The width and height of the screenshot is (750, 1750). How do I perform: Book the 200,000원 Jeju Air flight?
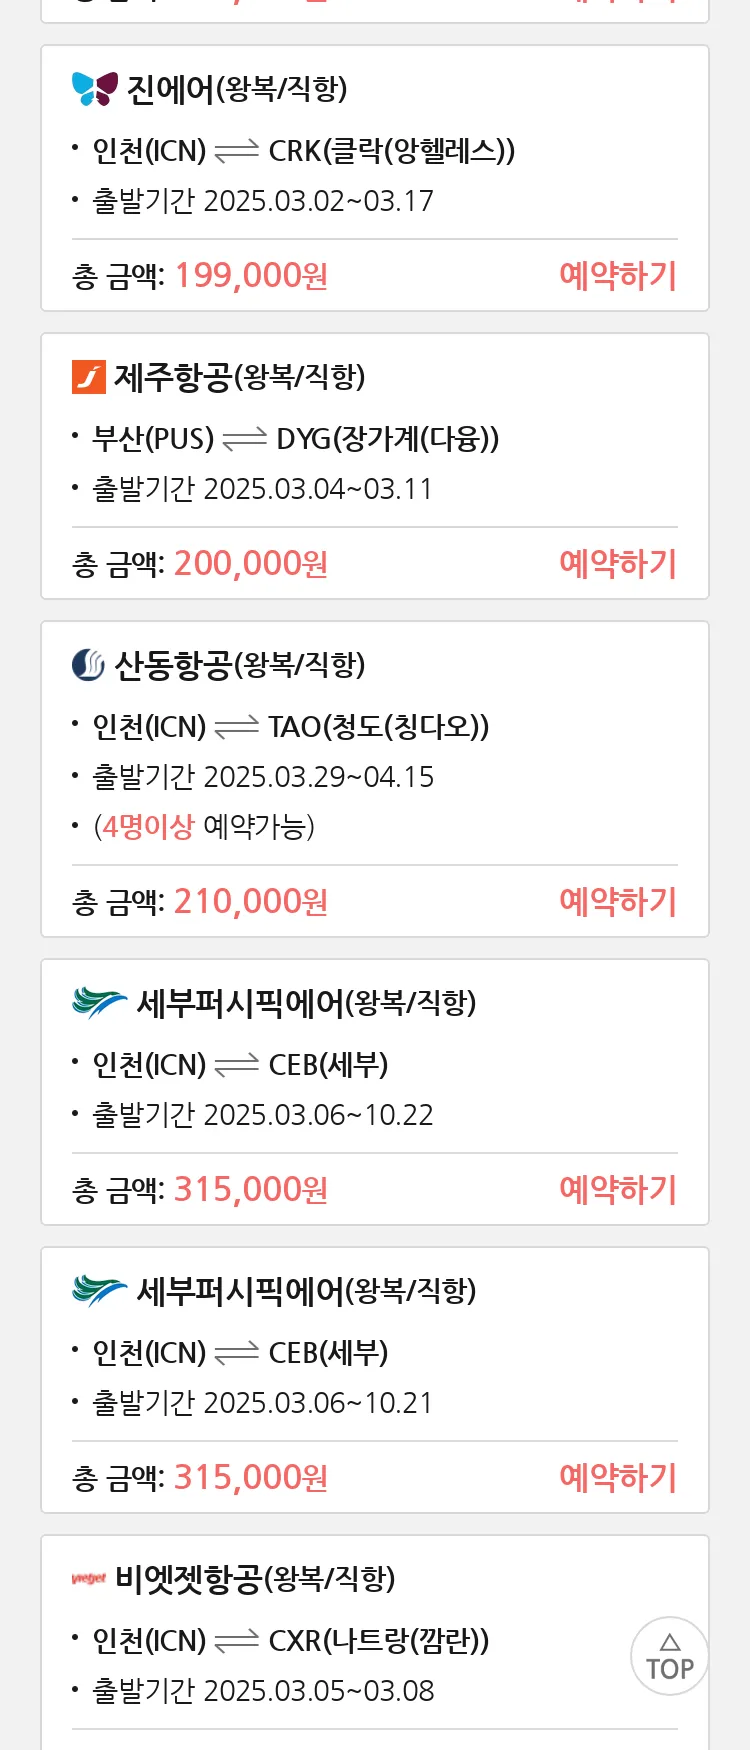(618, 563)
